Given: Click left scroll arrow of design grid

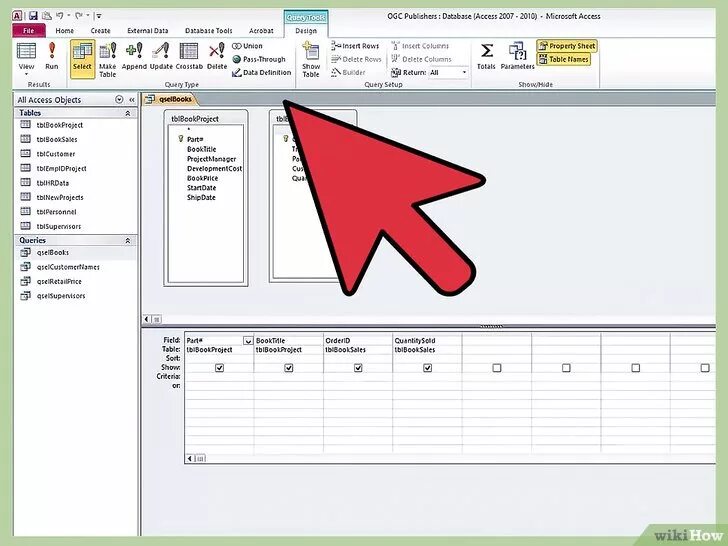Looking at the screenshot, I should (189, 458).
